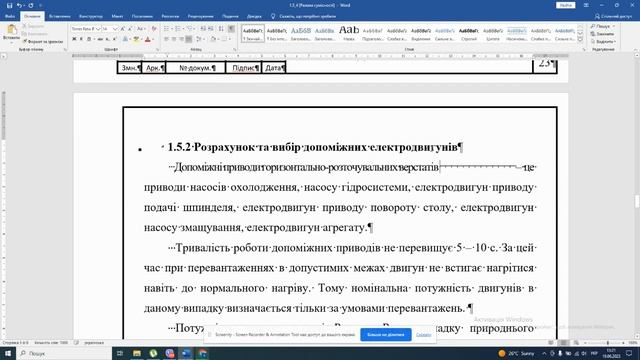Undo the last action

coord(19,5)
